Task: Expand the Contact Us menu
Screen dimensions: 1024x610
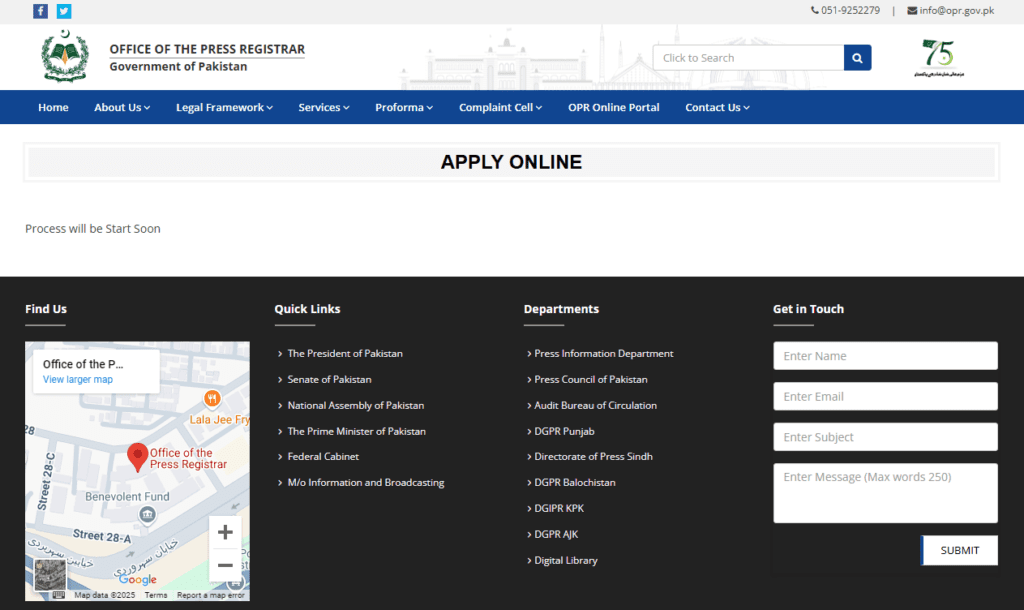Action: click(718, 107)
